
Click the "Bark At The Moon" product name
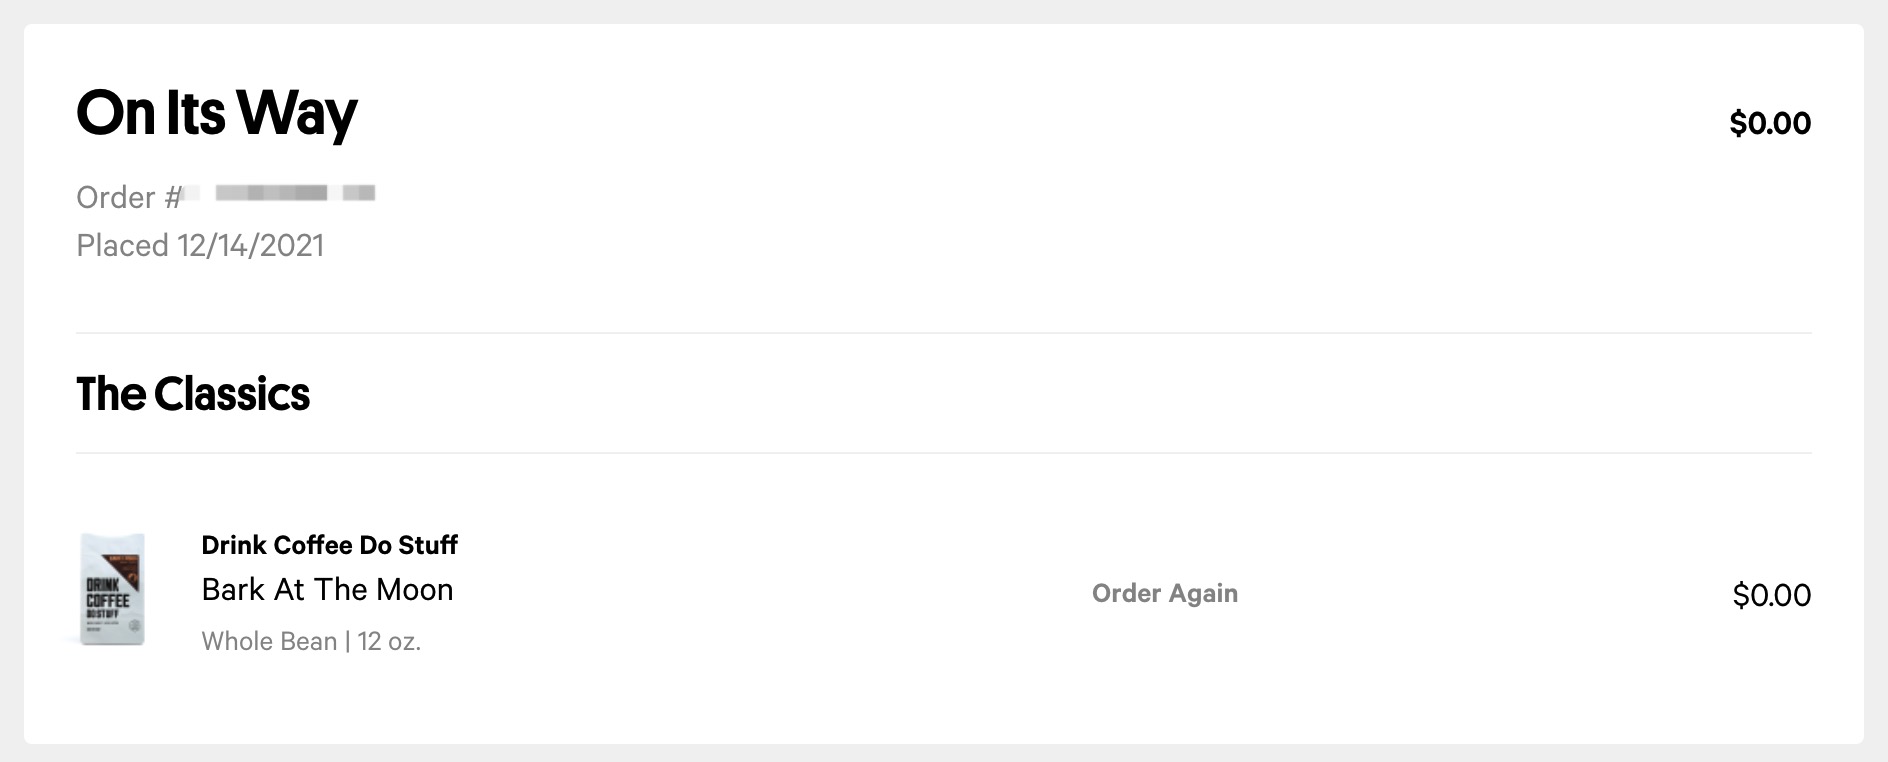(327, 590)
